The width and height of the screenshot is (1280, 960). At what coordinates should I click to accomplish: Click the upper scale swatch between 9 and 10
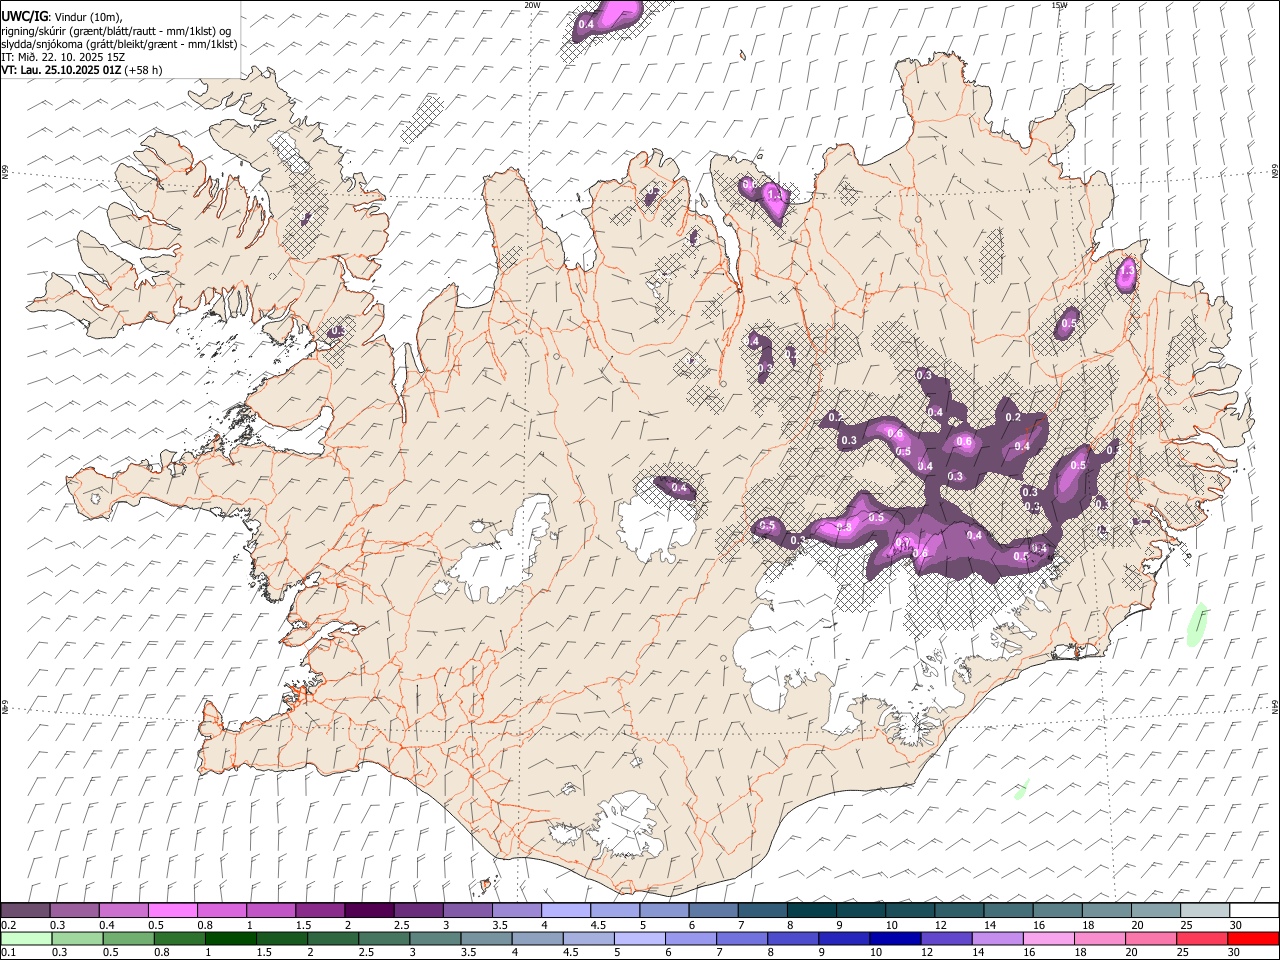(x=861, y=910)
